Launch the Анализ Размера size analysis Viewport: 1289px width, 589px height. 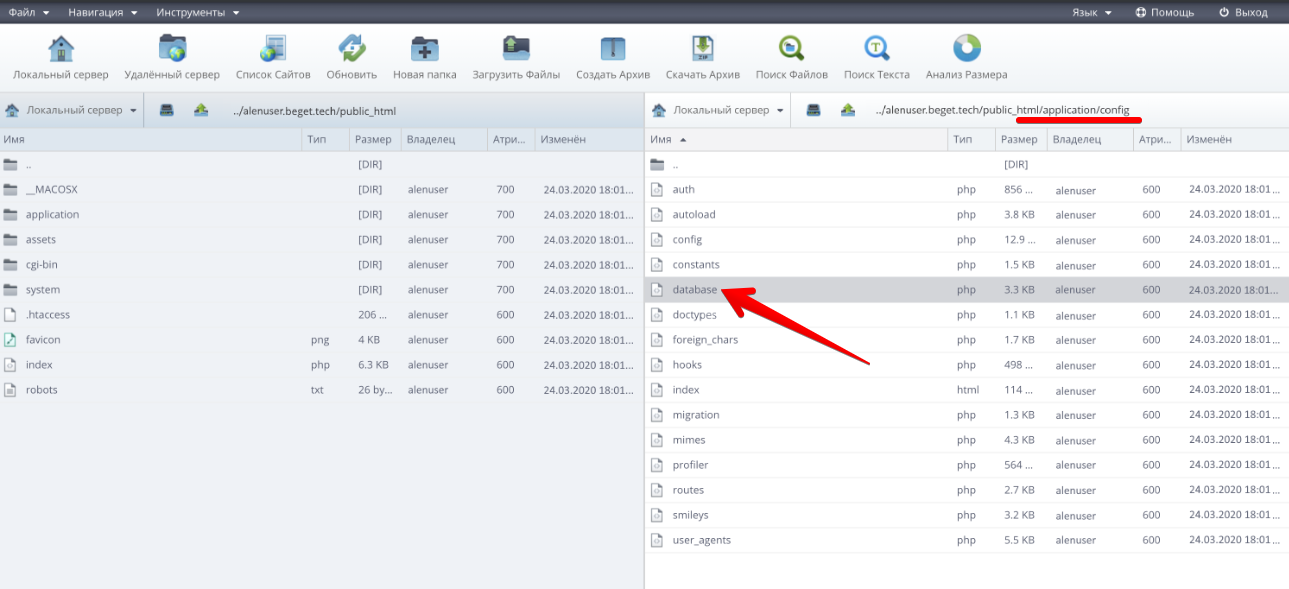(x=967, y=58)
